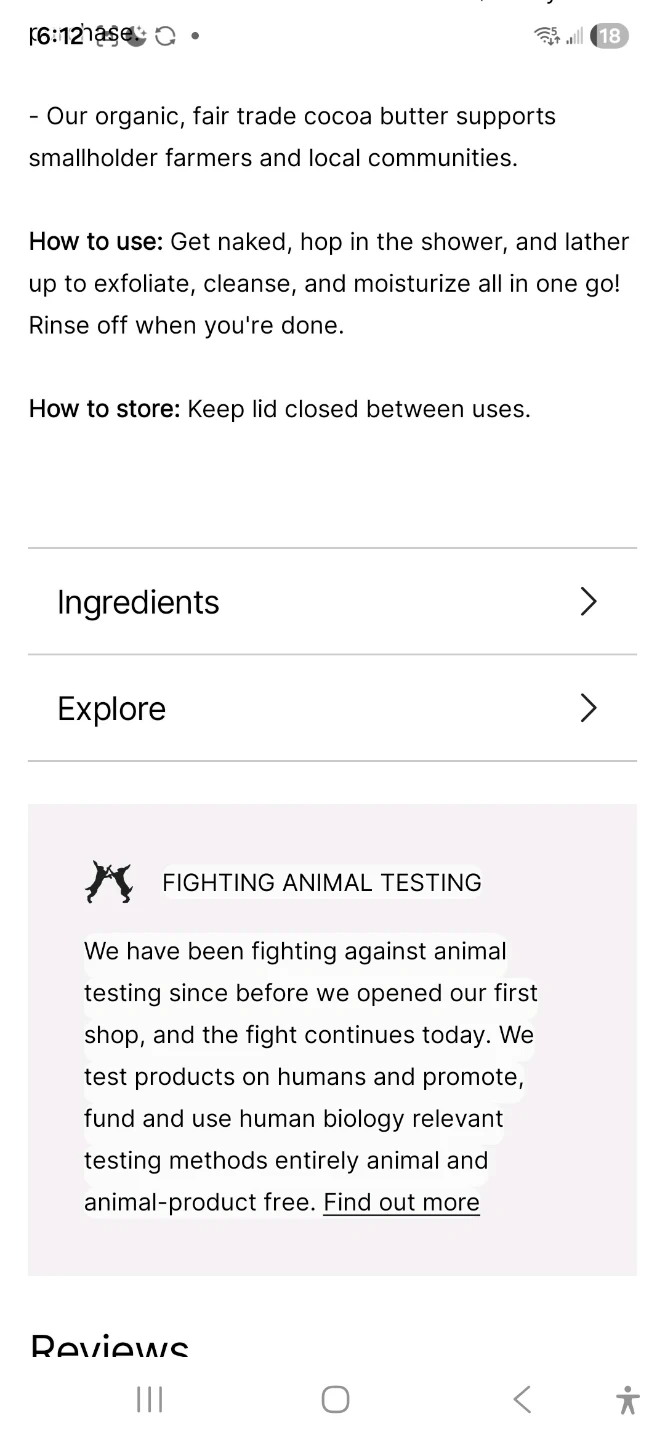Image resolution: width=665 pixels, height=1440 pixels.
Task: Follow the Find out more link
Action: tap(401, 1202)
